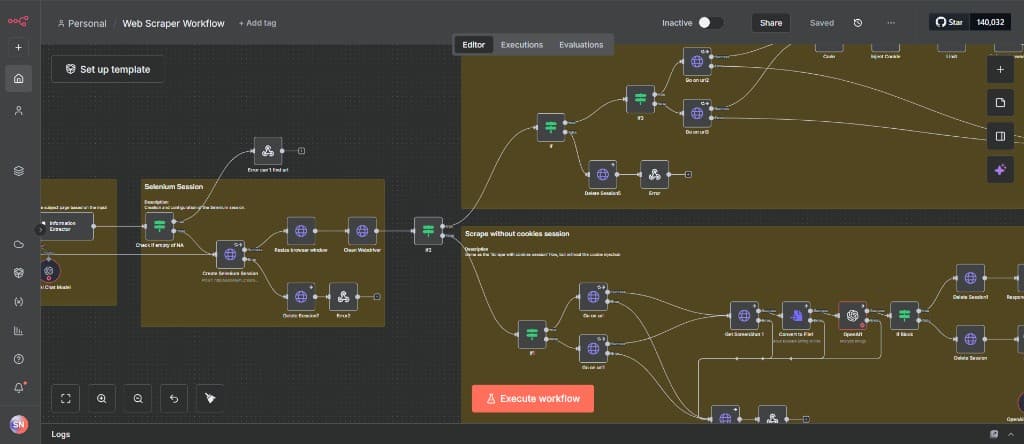1024x444 pixels.
Task: Click the SN user avatar
Action: coord(18,424)
